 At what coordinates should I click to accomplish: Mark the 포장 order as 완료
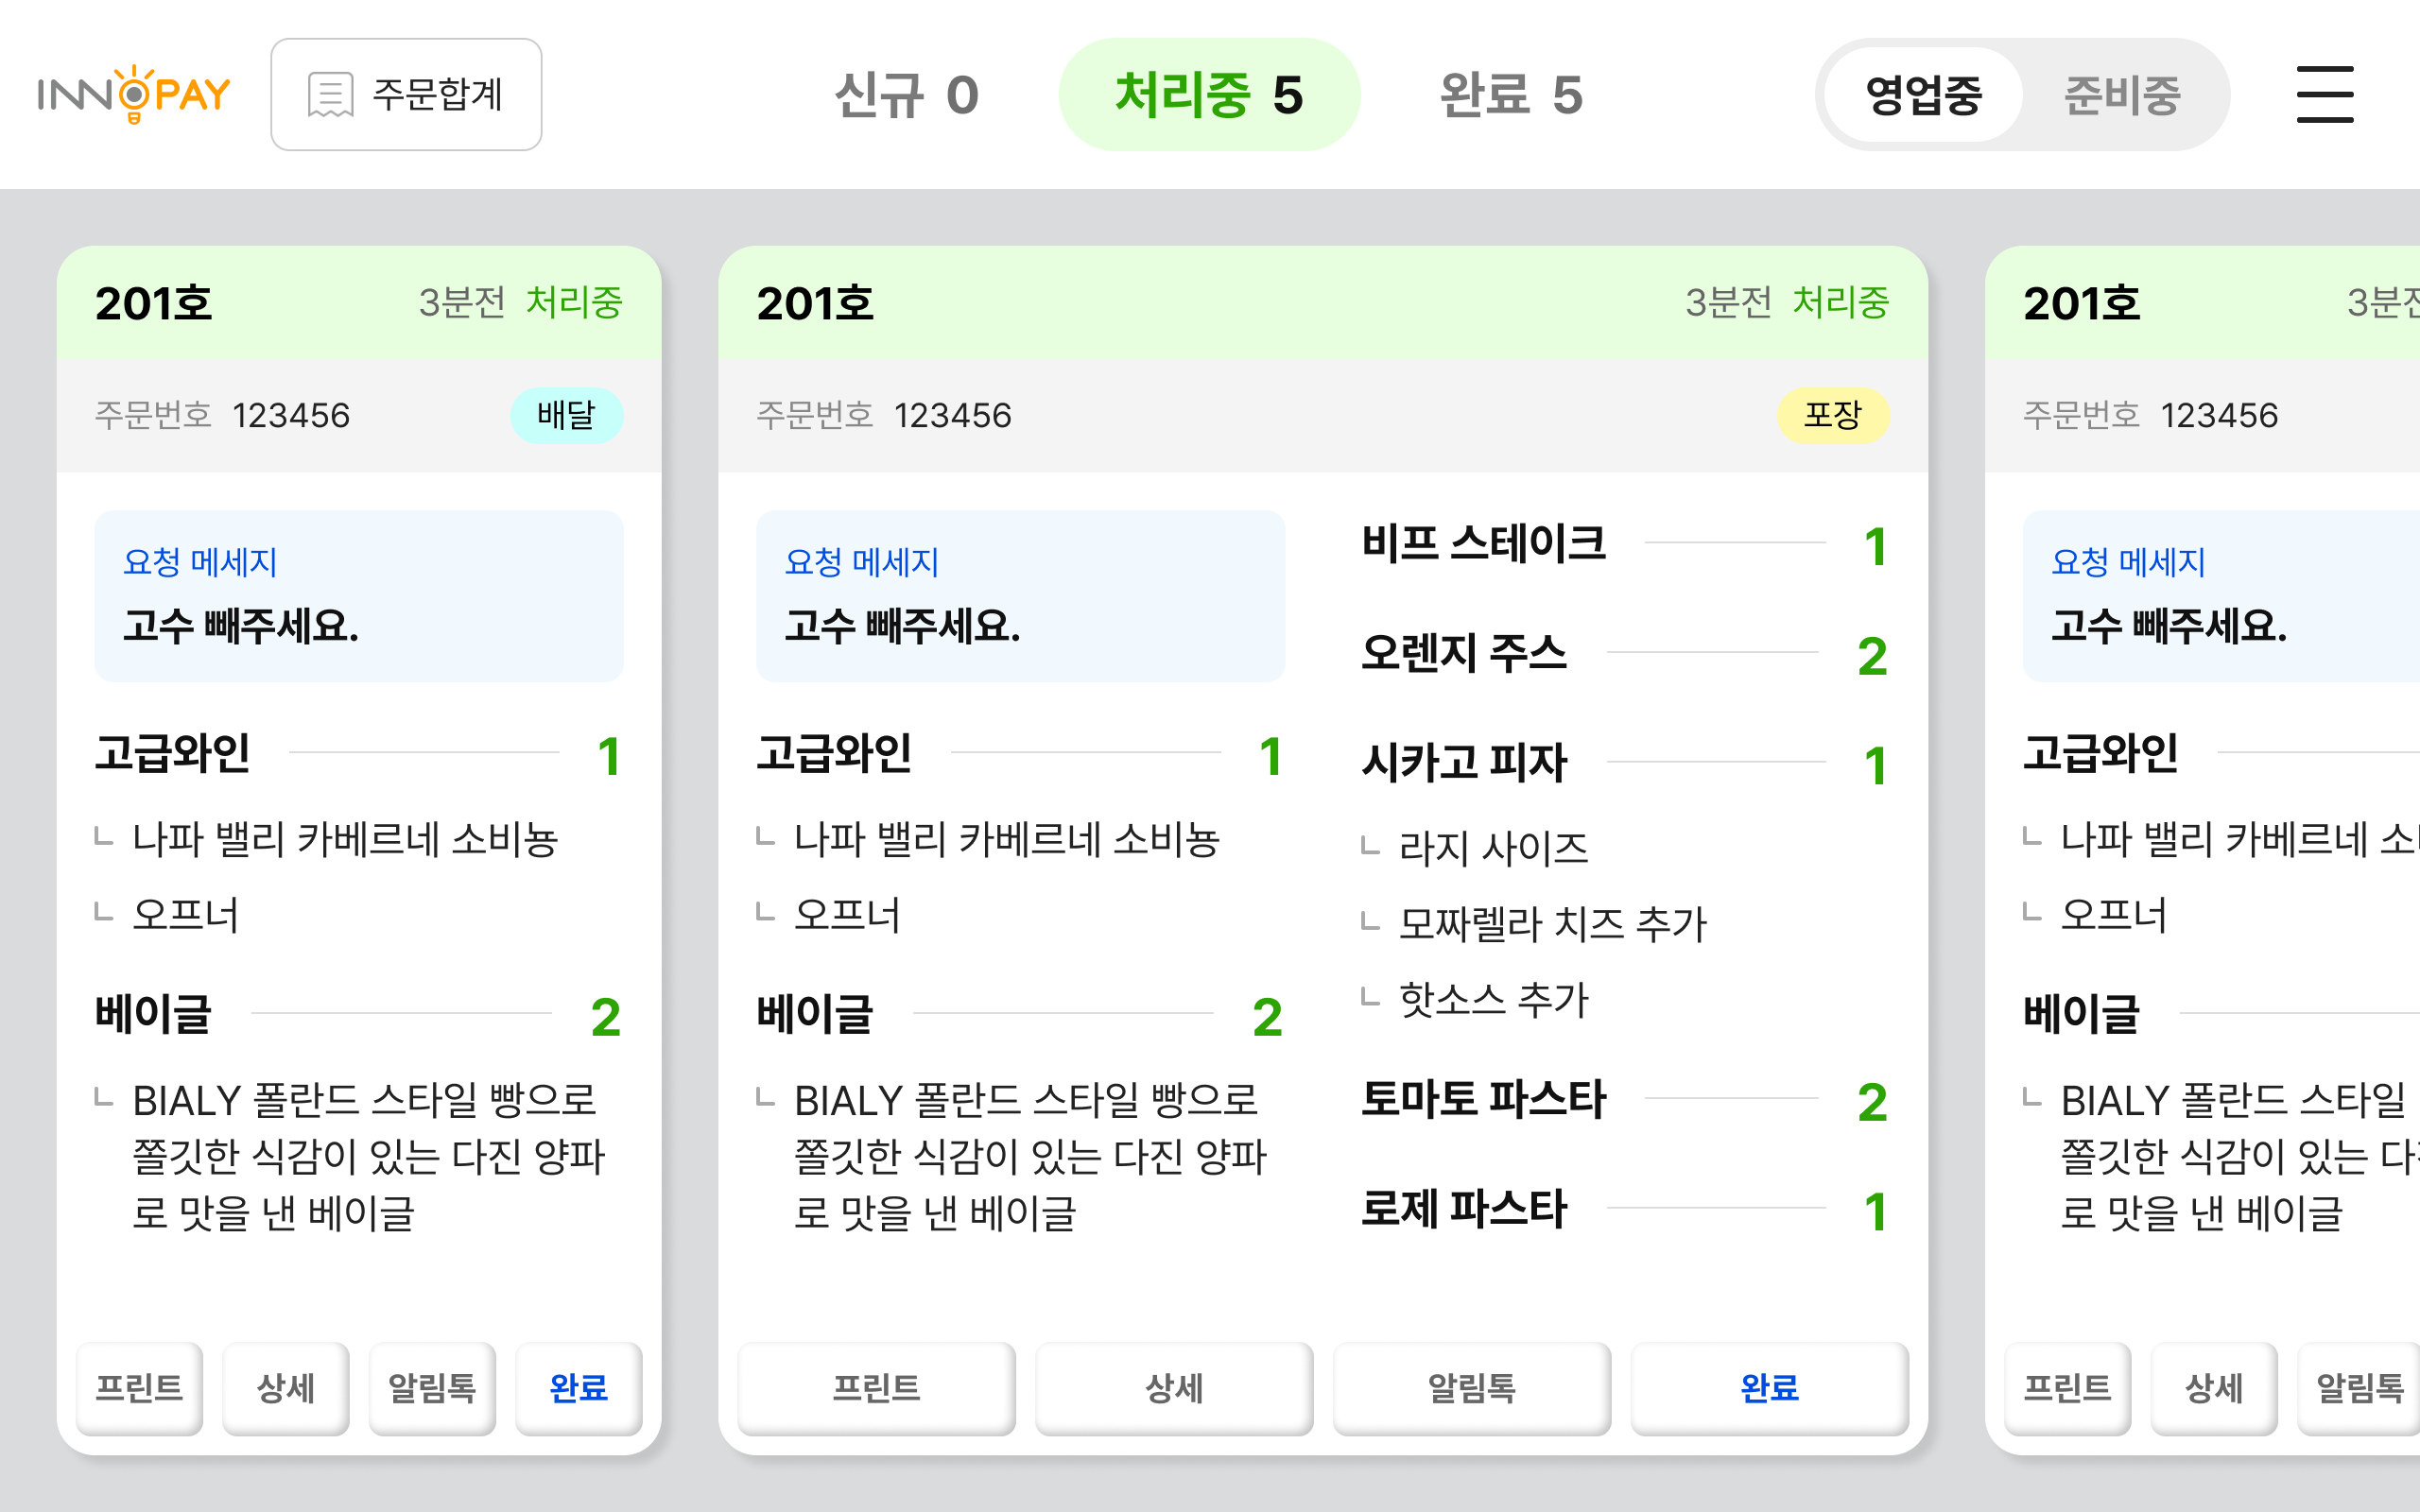click(x=1769, y=1388)
